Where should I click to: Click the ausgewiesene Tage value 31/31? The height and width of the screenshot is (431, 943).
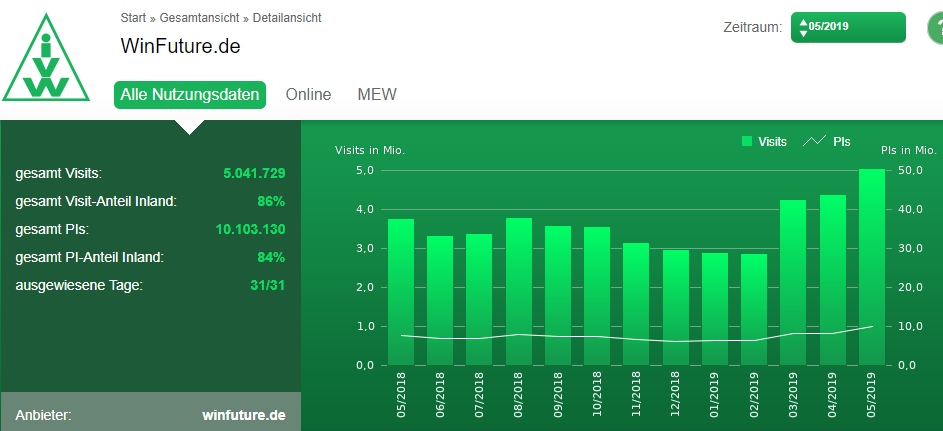(268, 285)
